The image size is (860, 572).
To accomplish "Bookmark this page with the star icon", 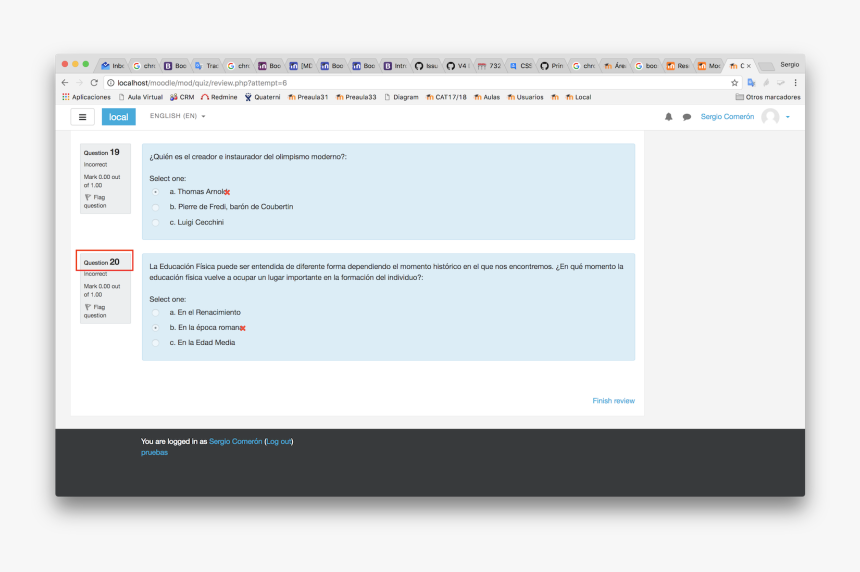I will [734, 83].
